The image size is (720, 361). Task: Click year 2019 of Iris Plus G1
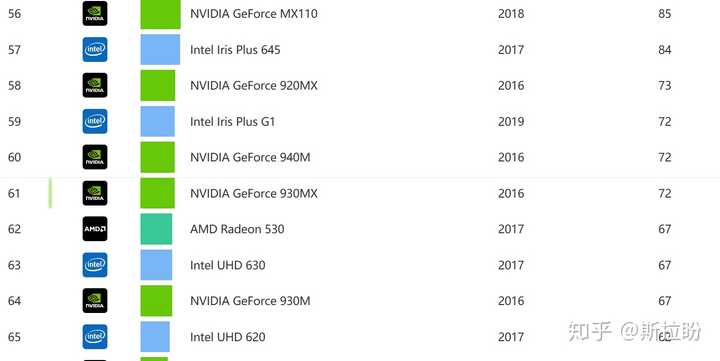point(511,122)
